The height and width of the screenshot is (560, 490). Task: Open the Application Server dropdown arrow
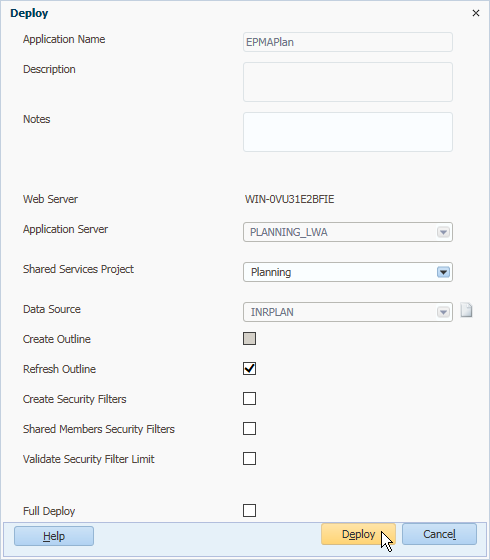click(443, 232)
